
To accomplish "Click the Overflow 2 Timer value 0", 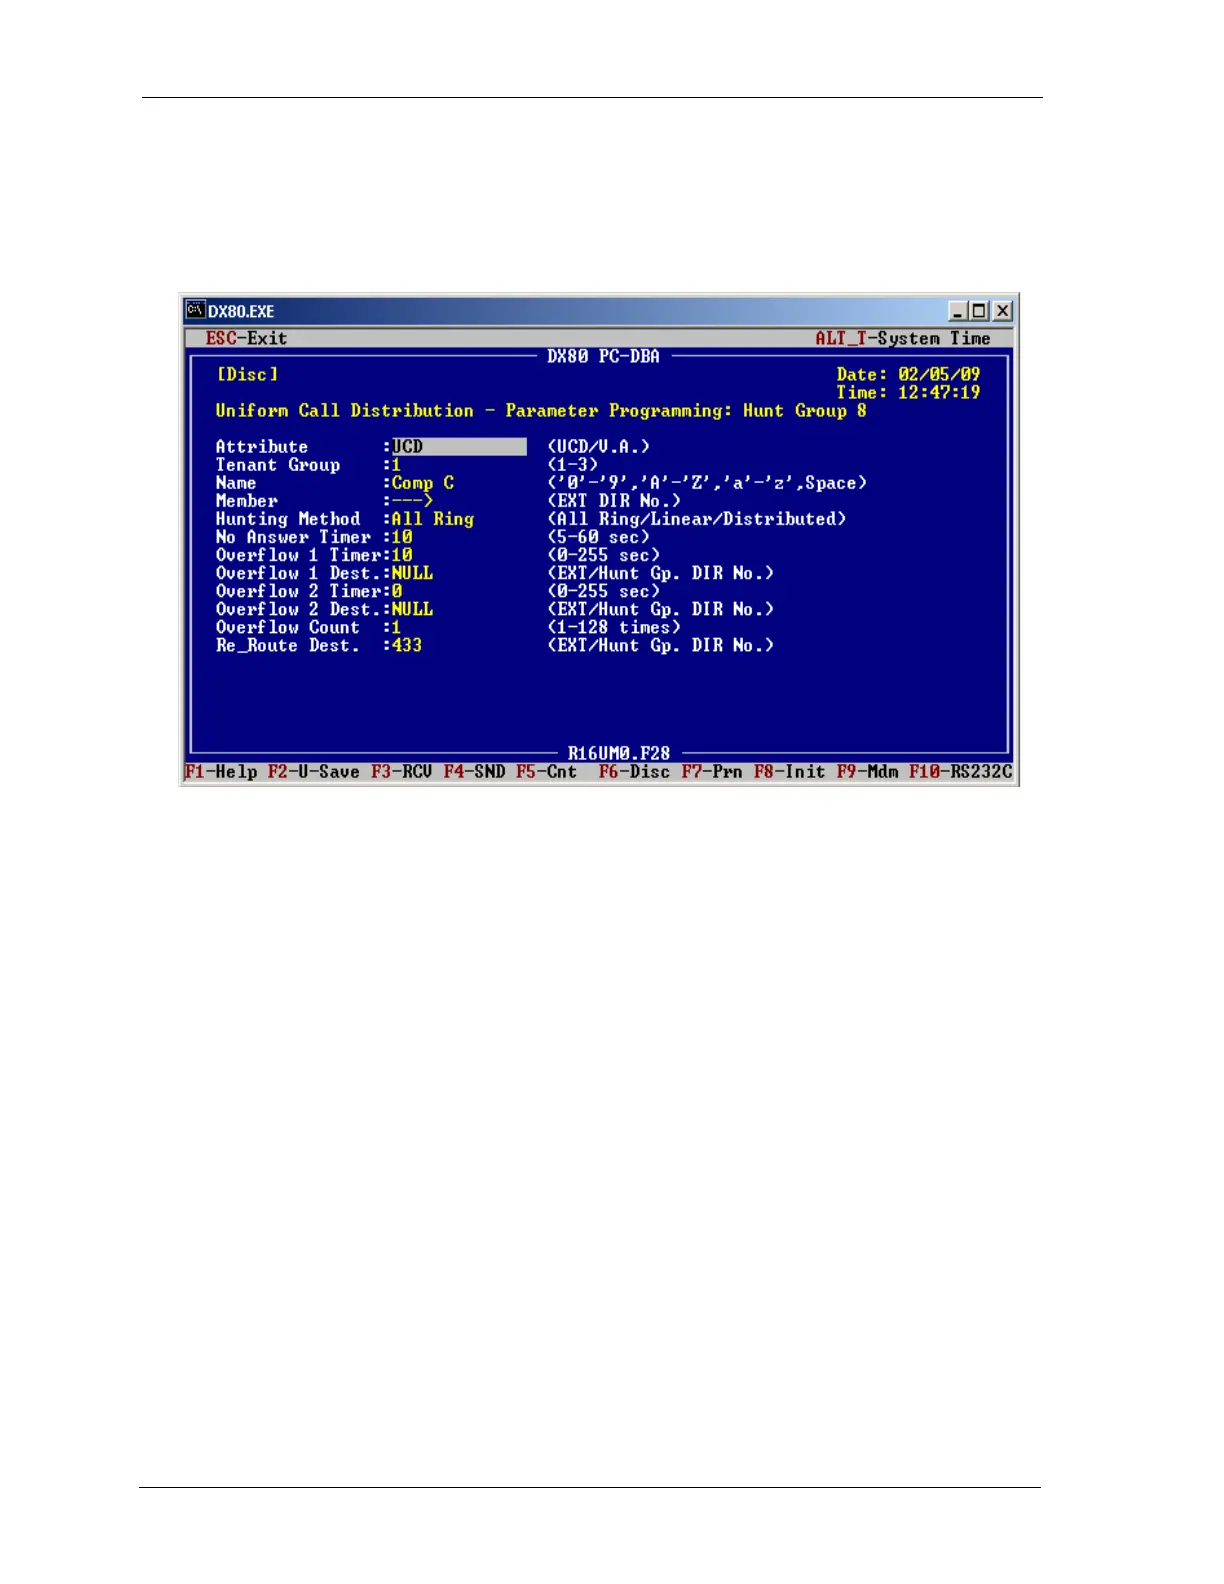I will click(x=396, y=591).
